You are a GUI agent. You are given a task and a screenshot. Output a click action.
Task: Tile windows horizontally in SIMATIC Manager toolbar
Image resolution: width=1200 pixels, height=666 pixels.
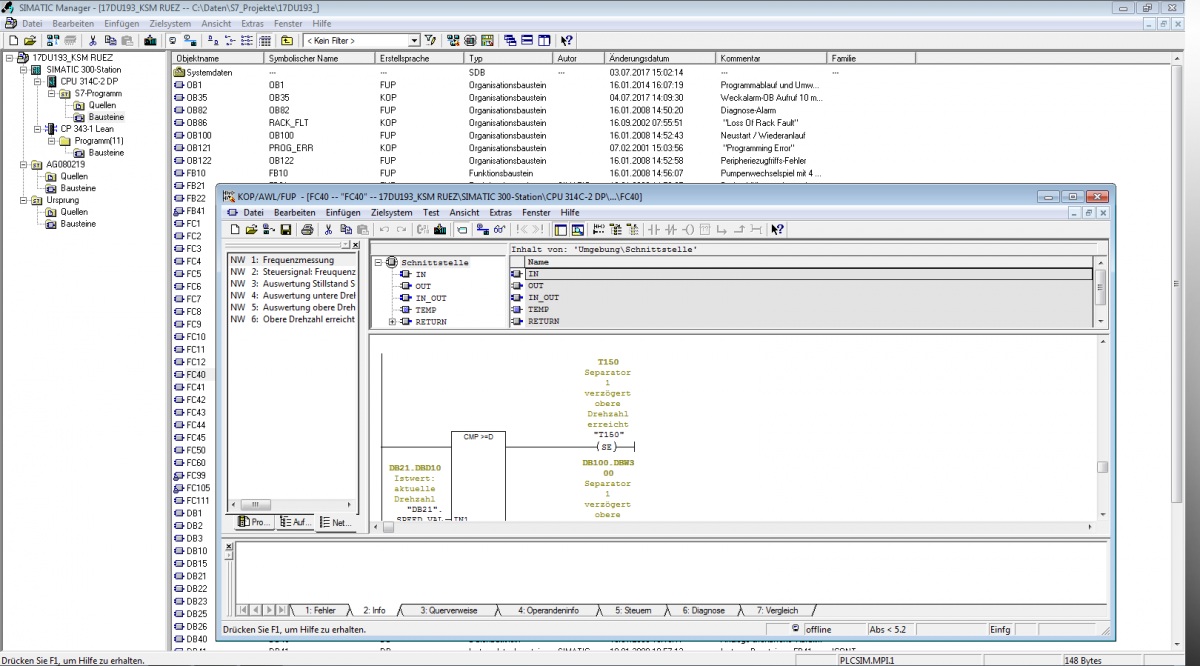527,41
